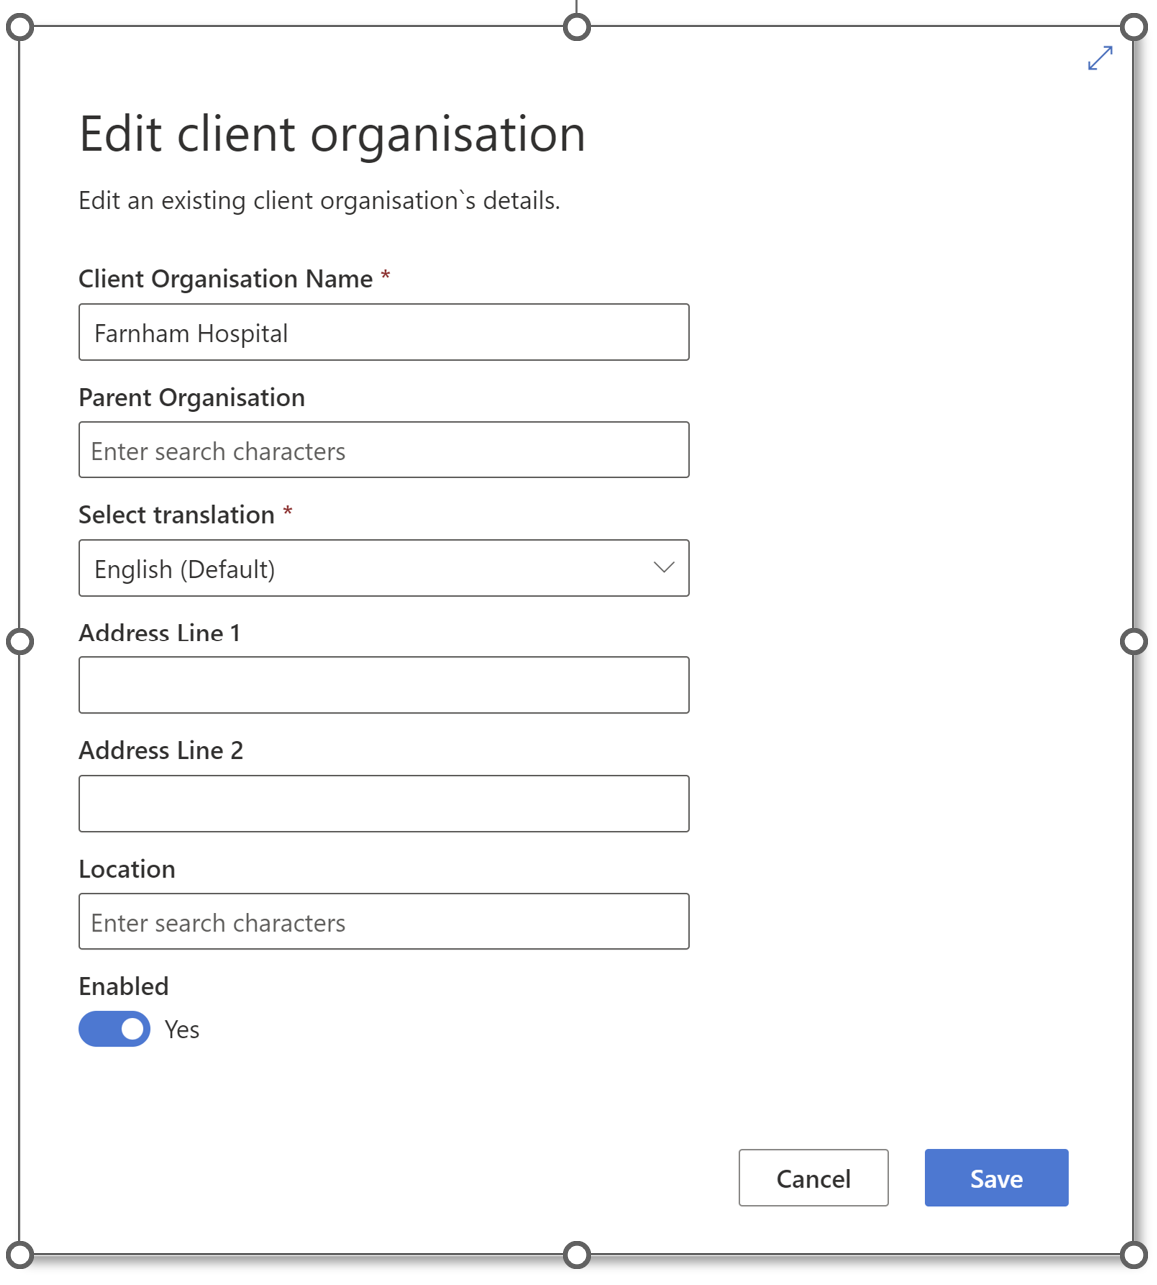1157x1285 pixels.
Task: Click the translation dropdown chevron arrow
Action: pos(664,568)
